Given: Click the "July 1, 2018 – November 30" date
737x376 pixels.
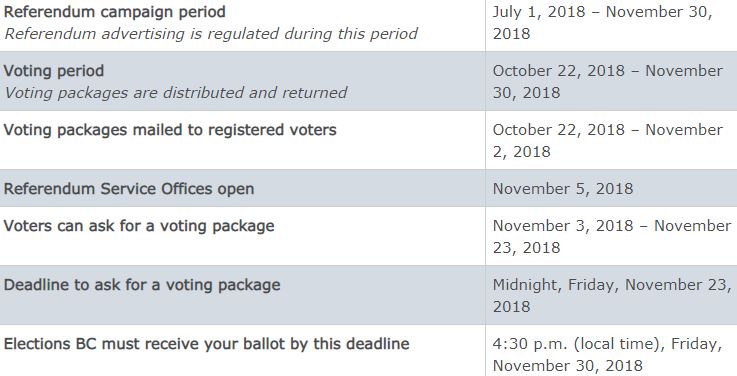Looking at the screenshot, I should click(x=603, y=12).
